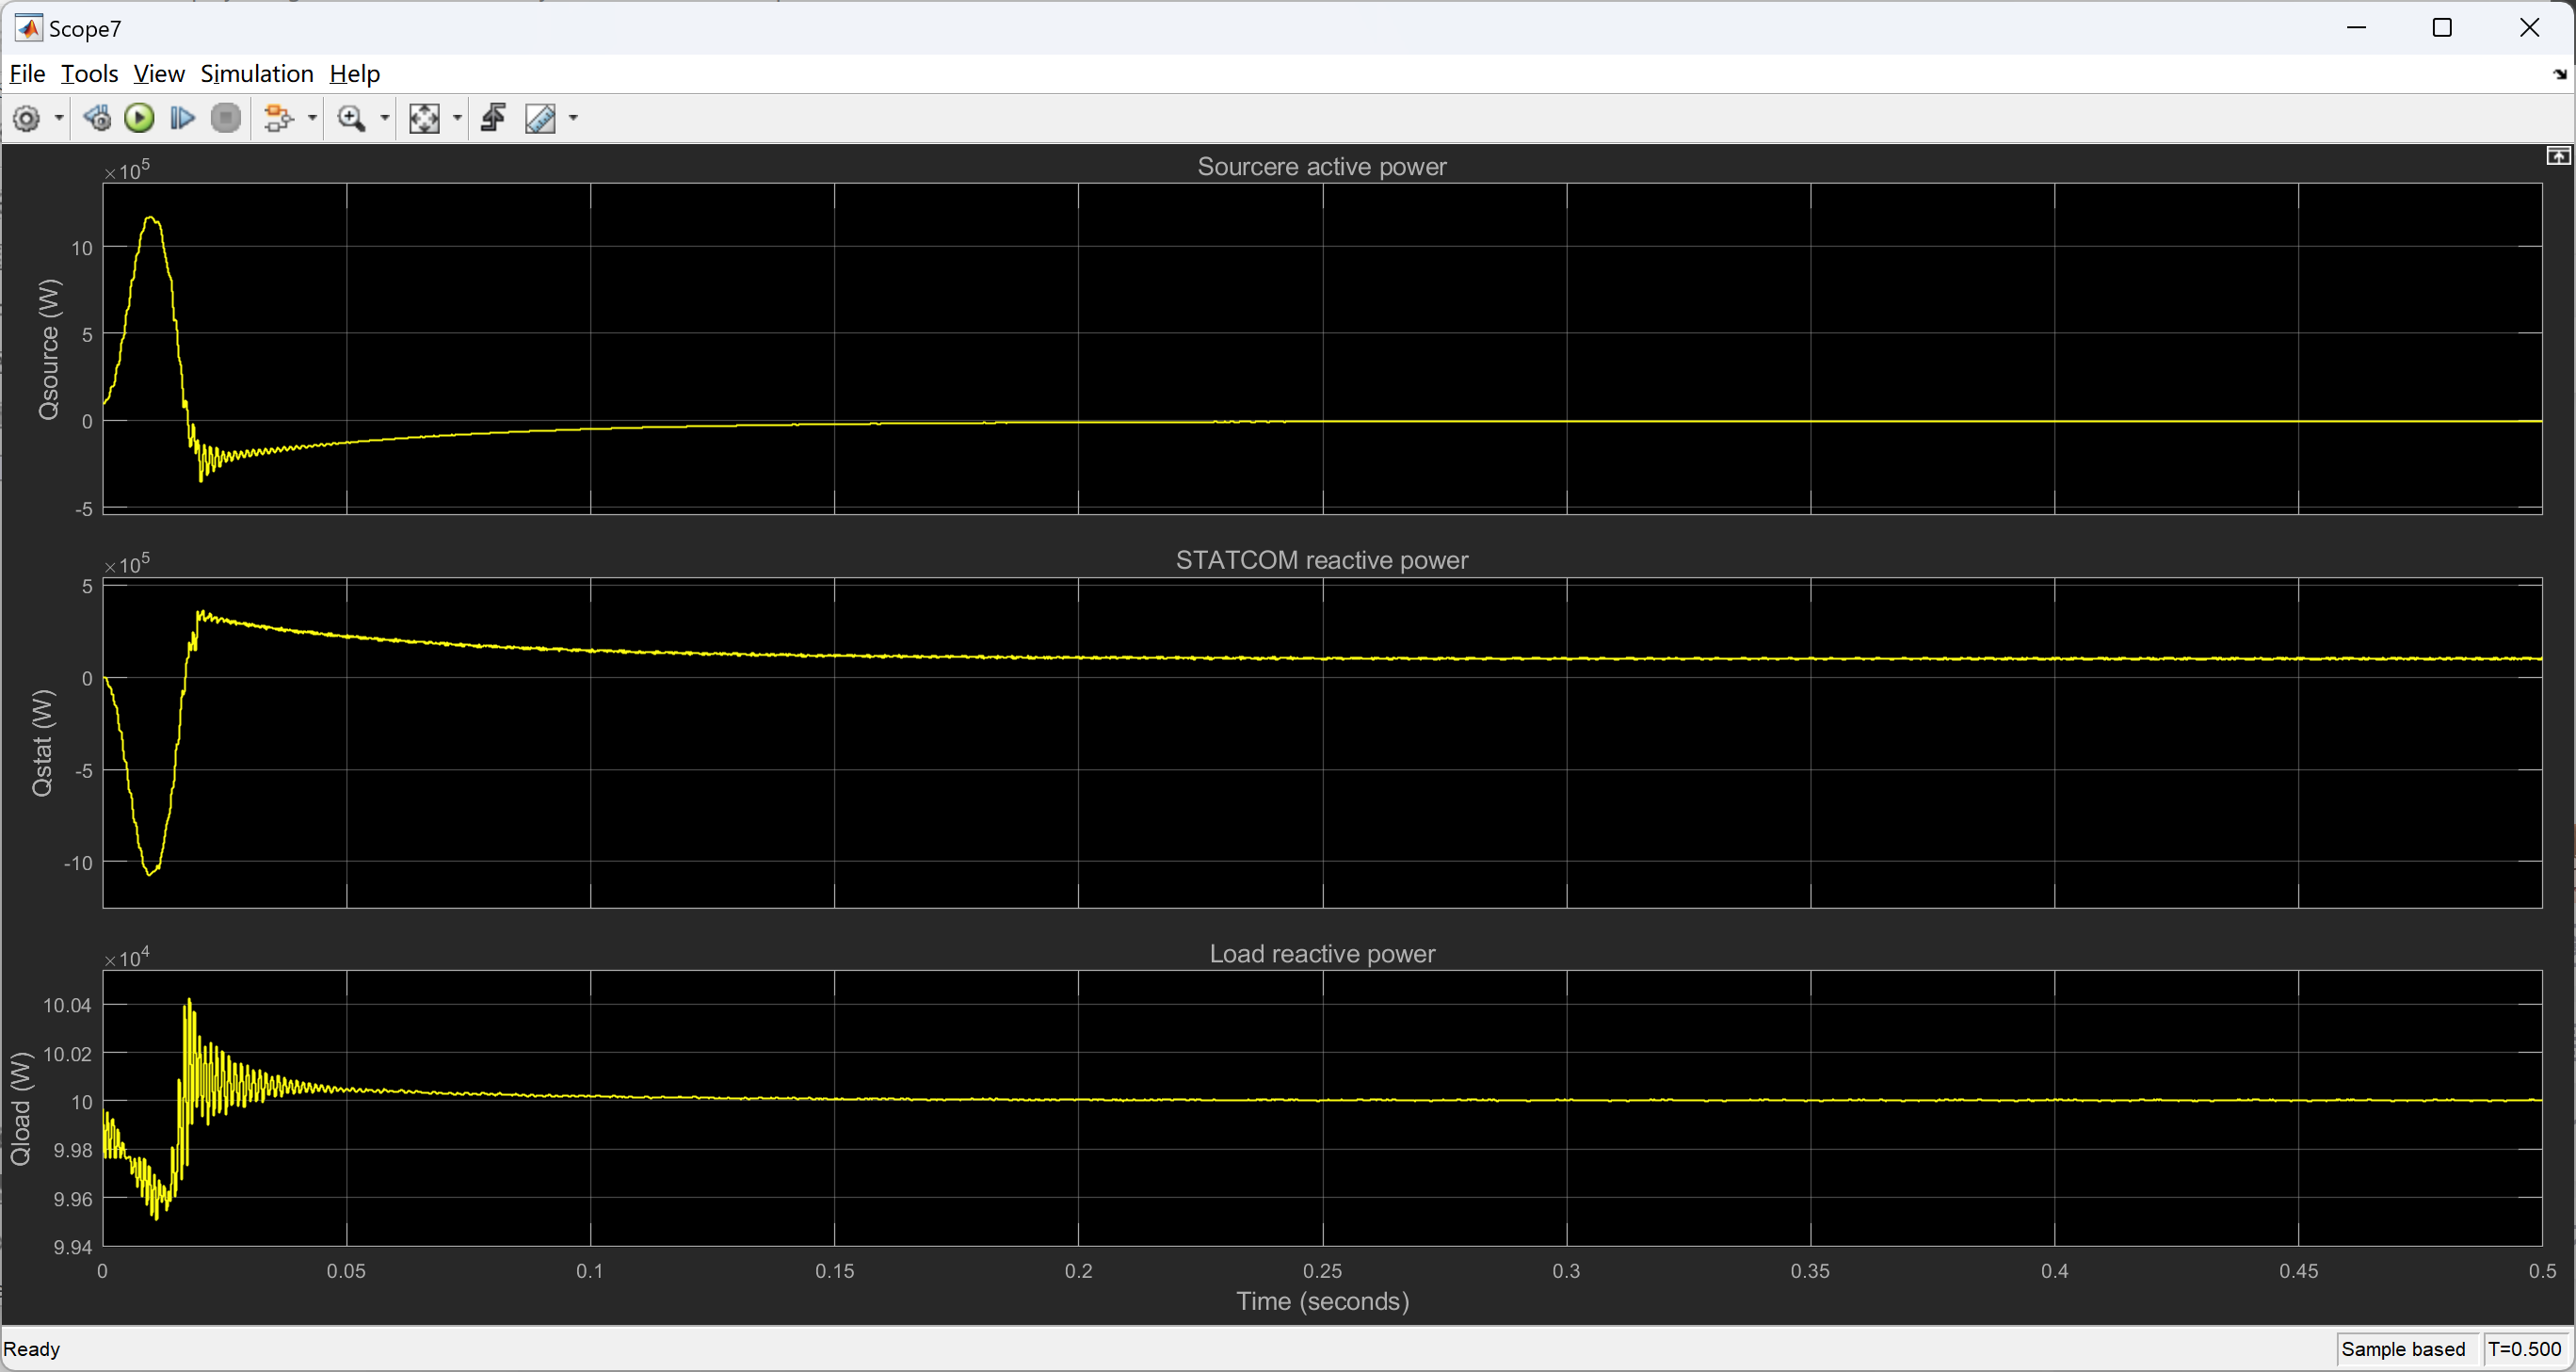Click the Step Back button
Screen dimensions: 2576x1372
[96, 118]
